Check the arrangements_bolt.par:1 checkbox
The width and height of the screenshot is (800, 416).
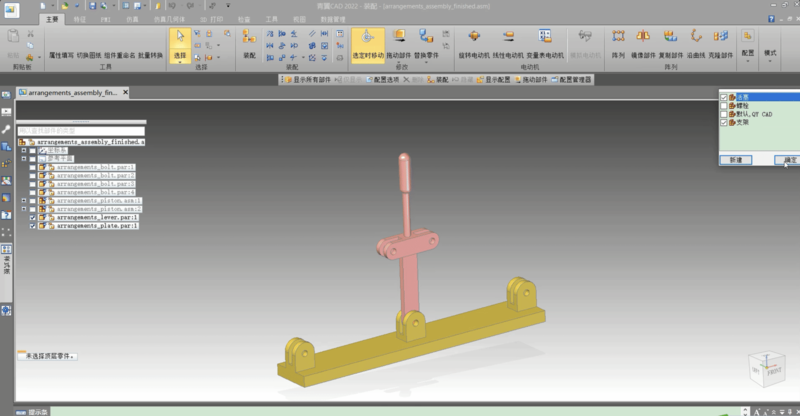click(33, 167)
